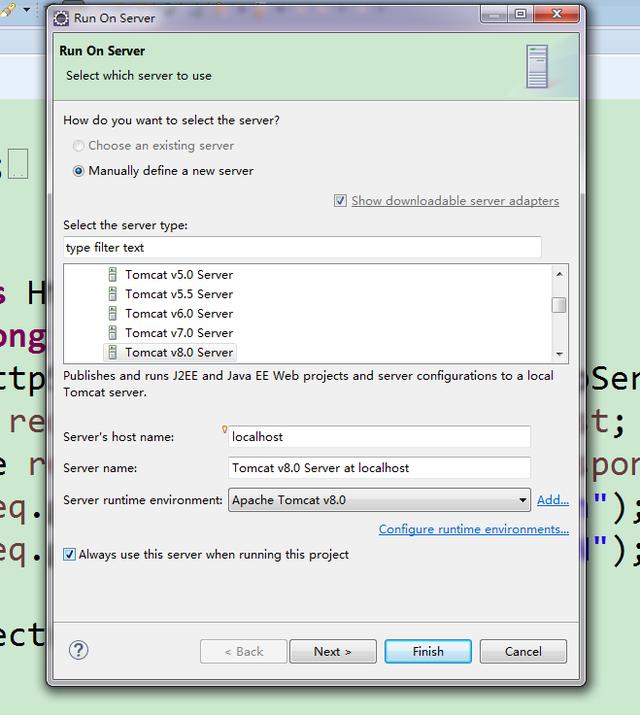
Task: Focus the type filter text field
Action: [x=302, y=247]
